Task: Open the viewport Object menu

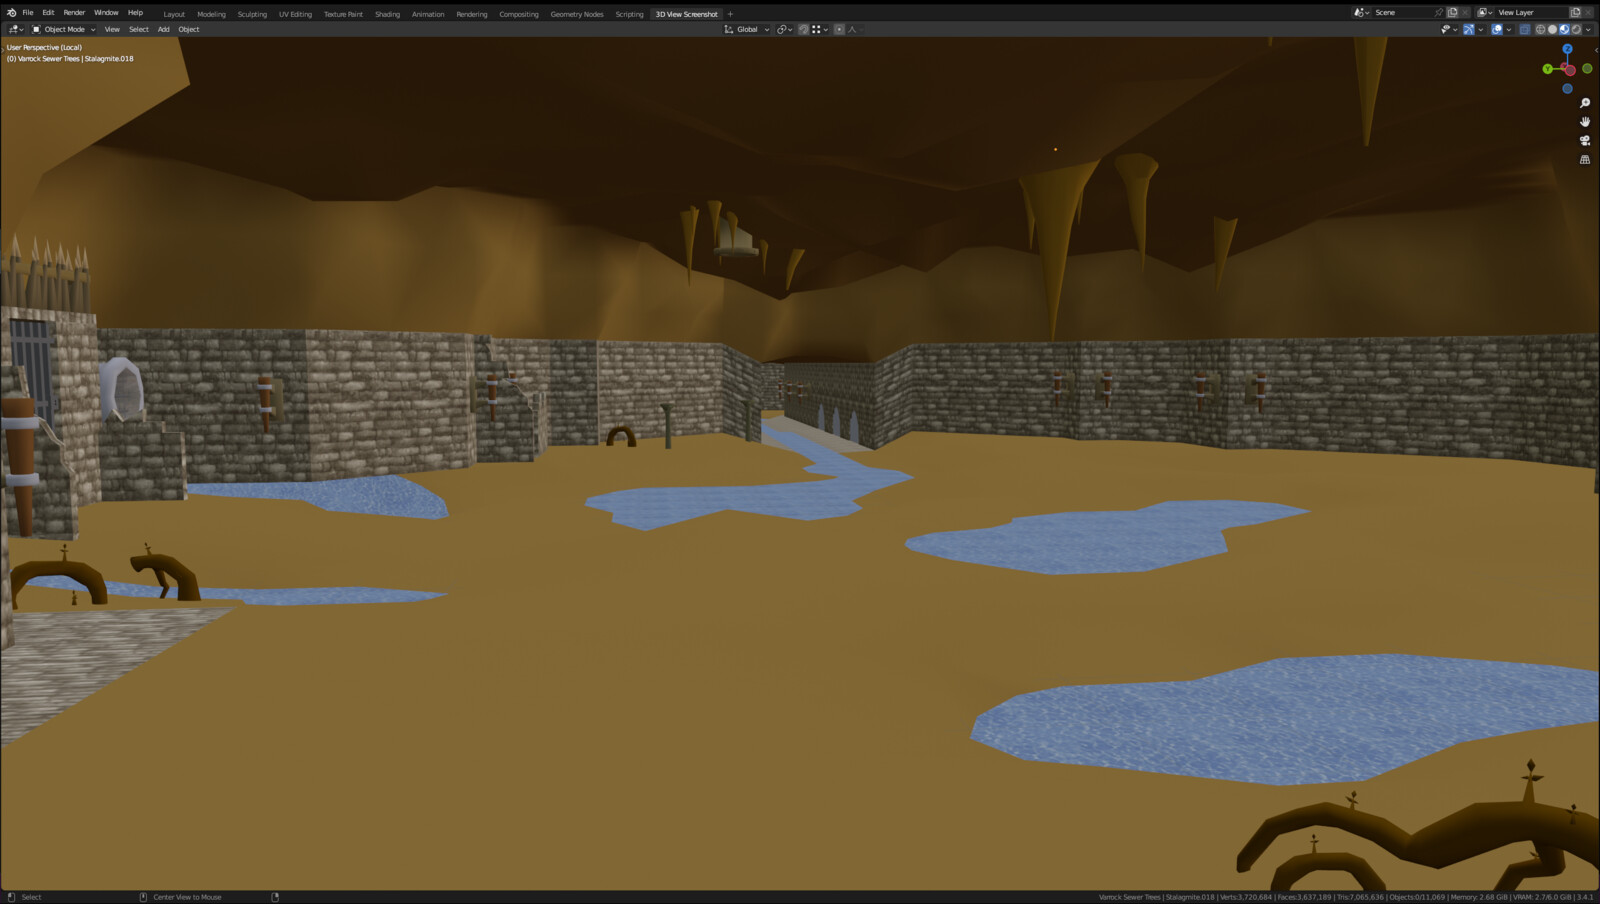Action: (189, 29)
